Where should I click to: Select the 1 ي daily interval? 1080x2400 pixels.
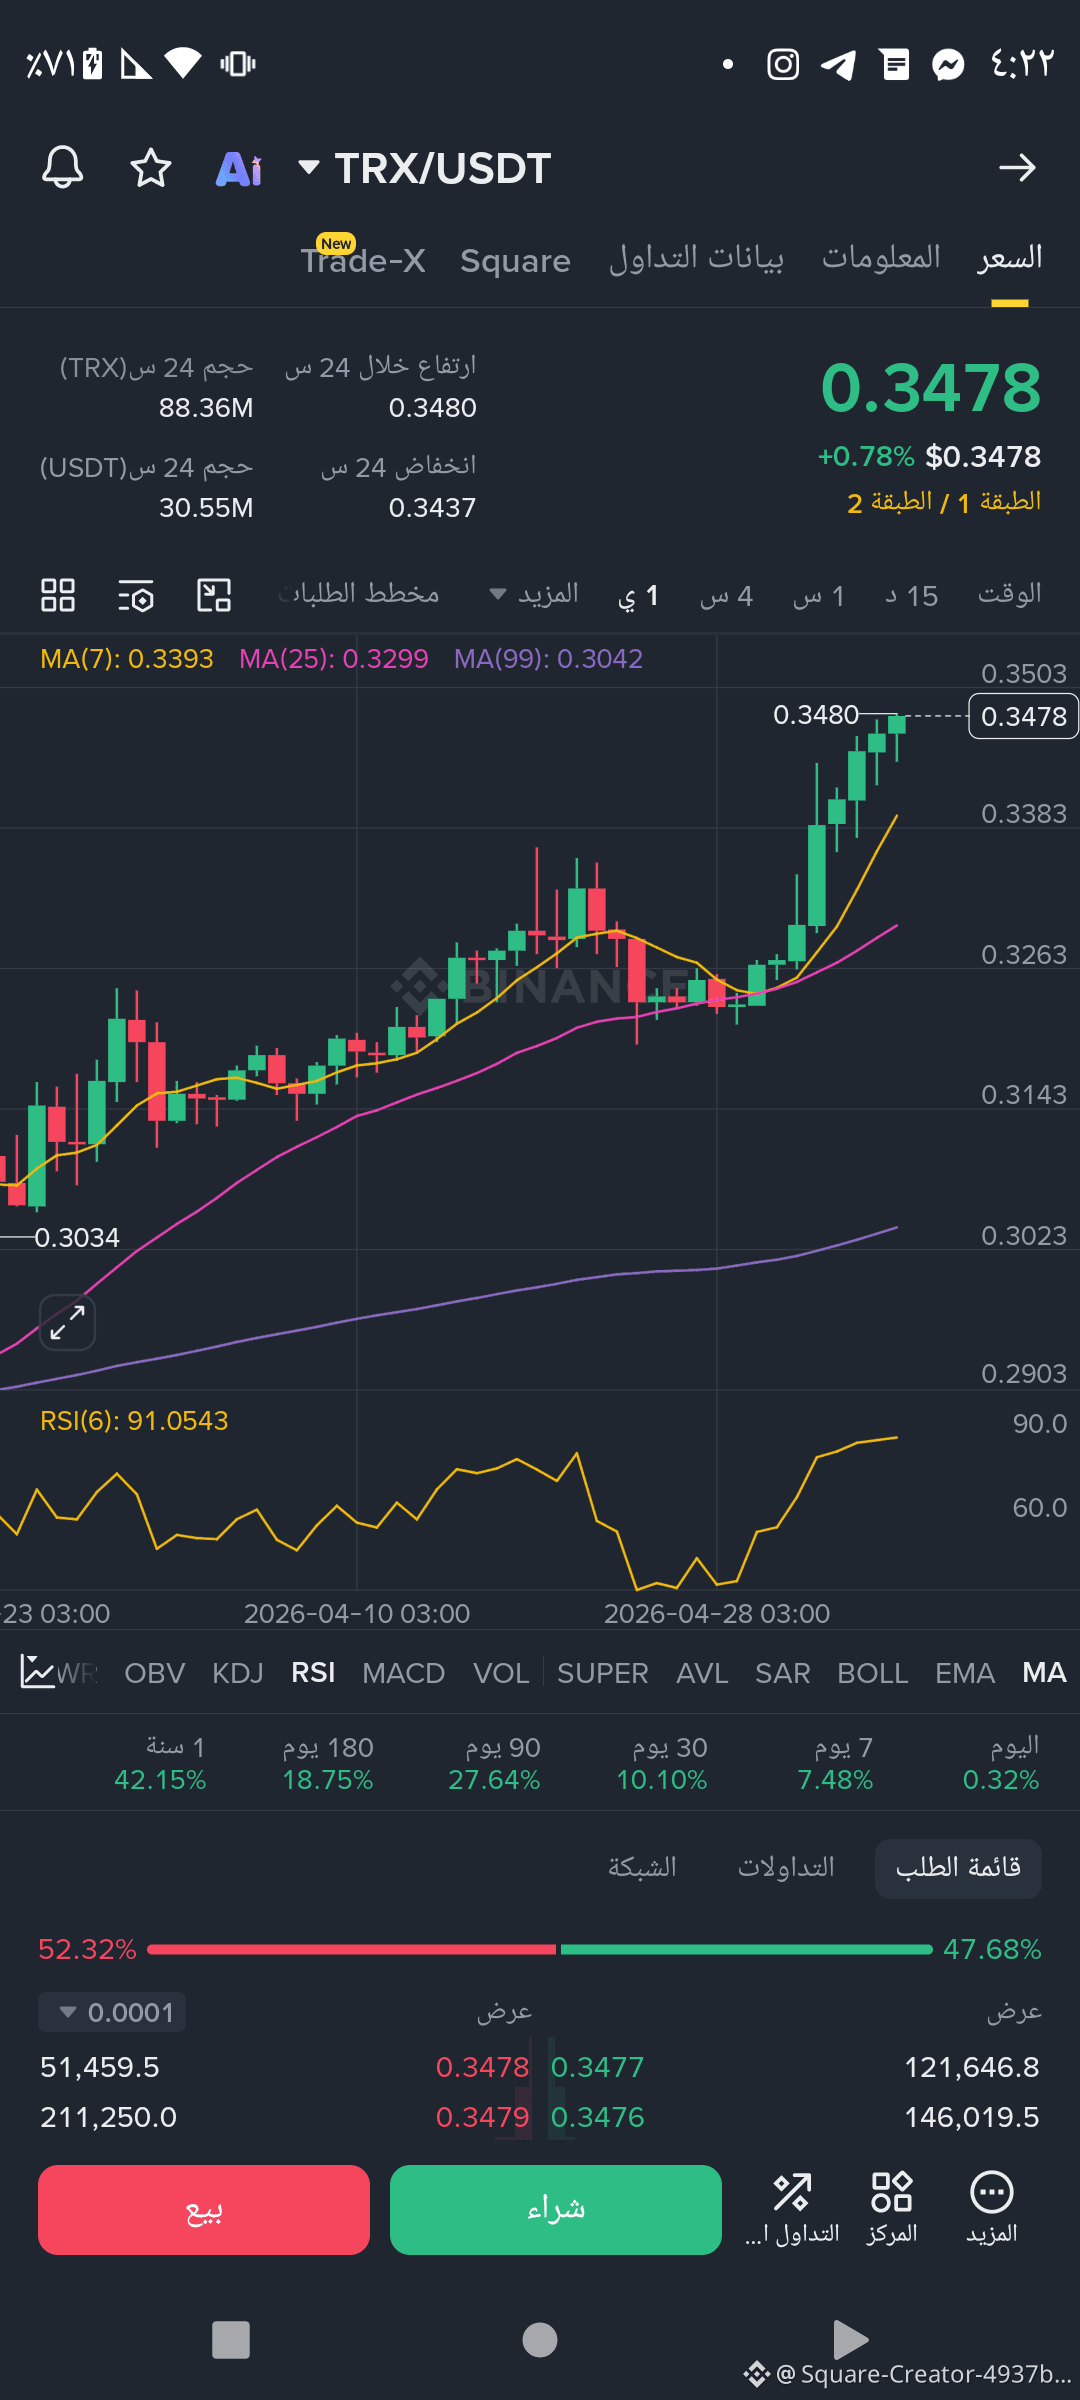click(x=638, y=596)
